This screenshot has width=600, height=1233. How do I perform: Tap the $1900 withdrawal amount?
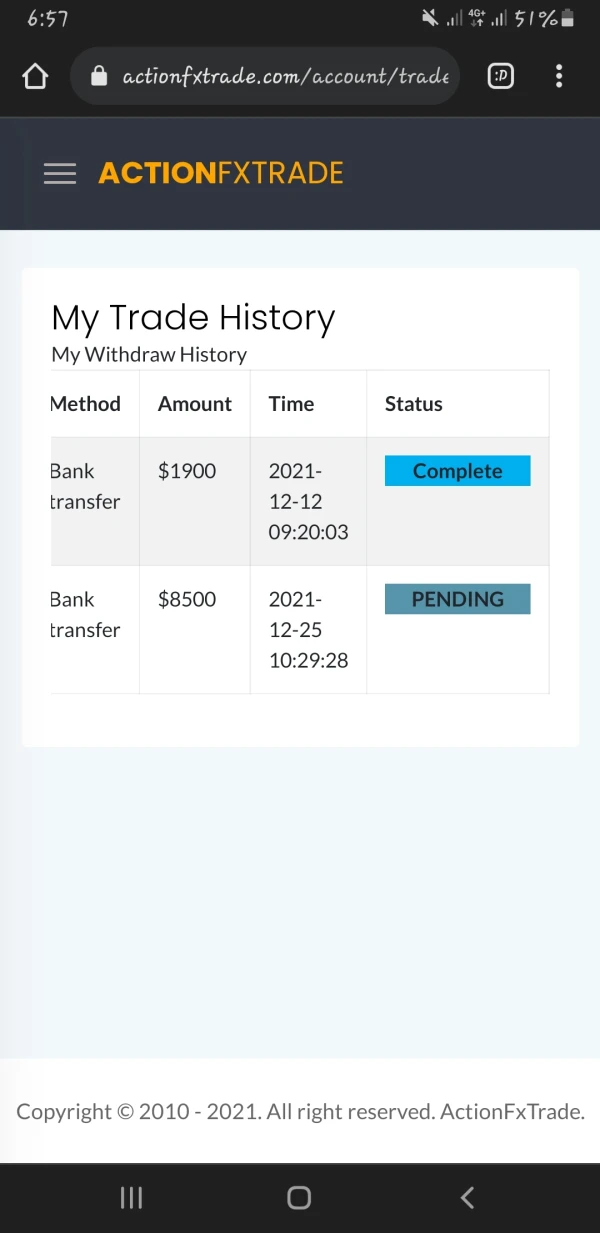pos(187,471)
